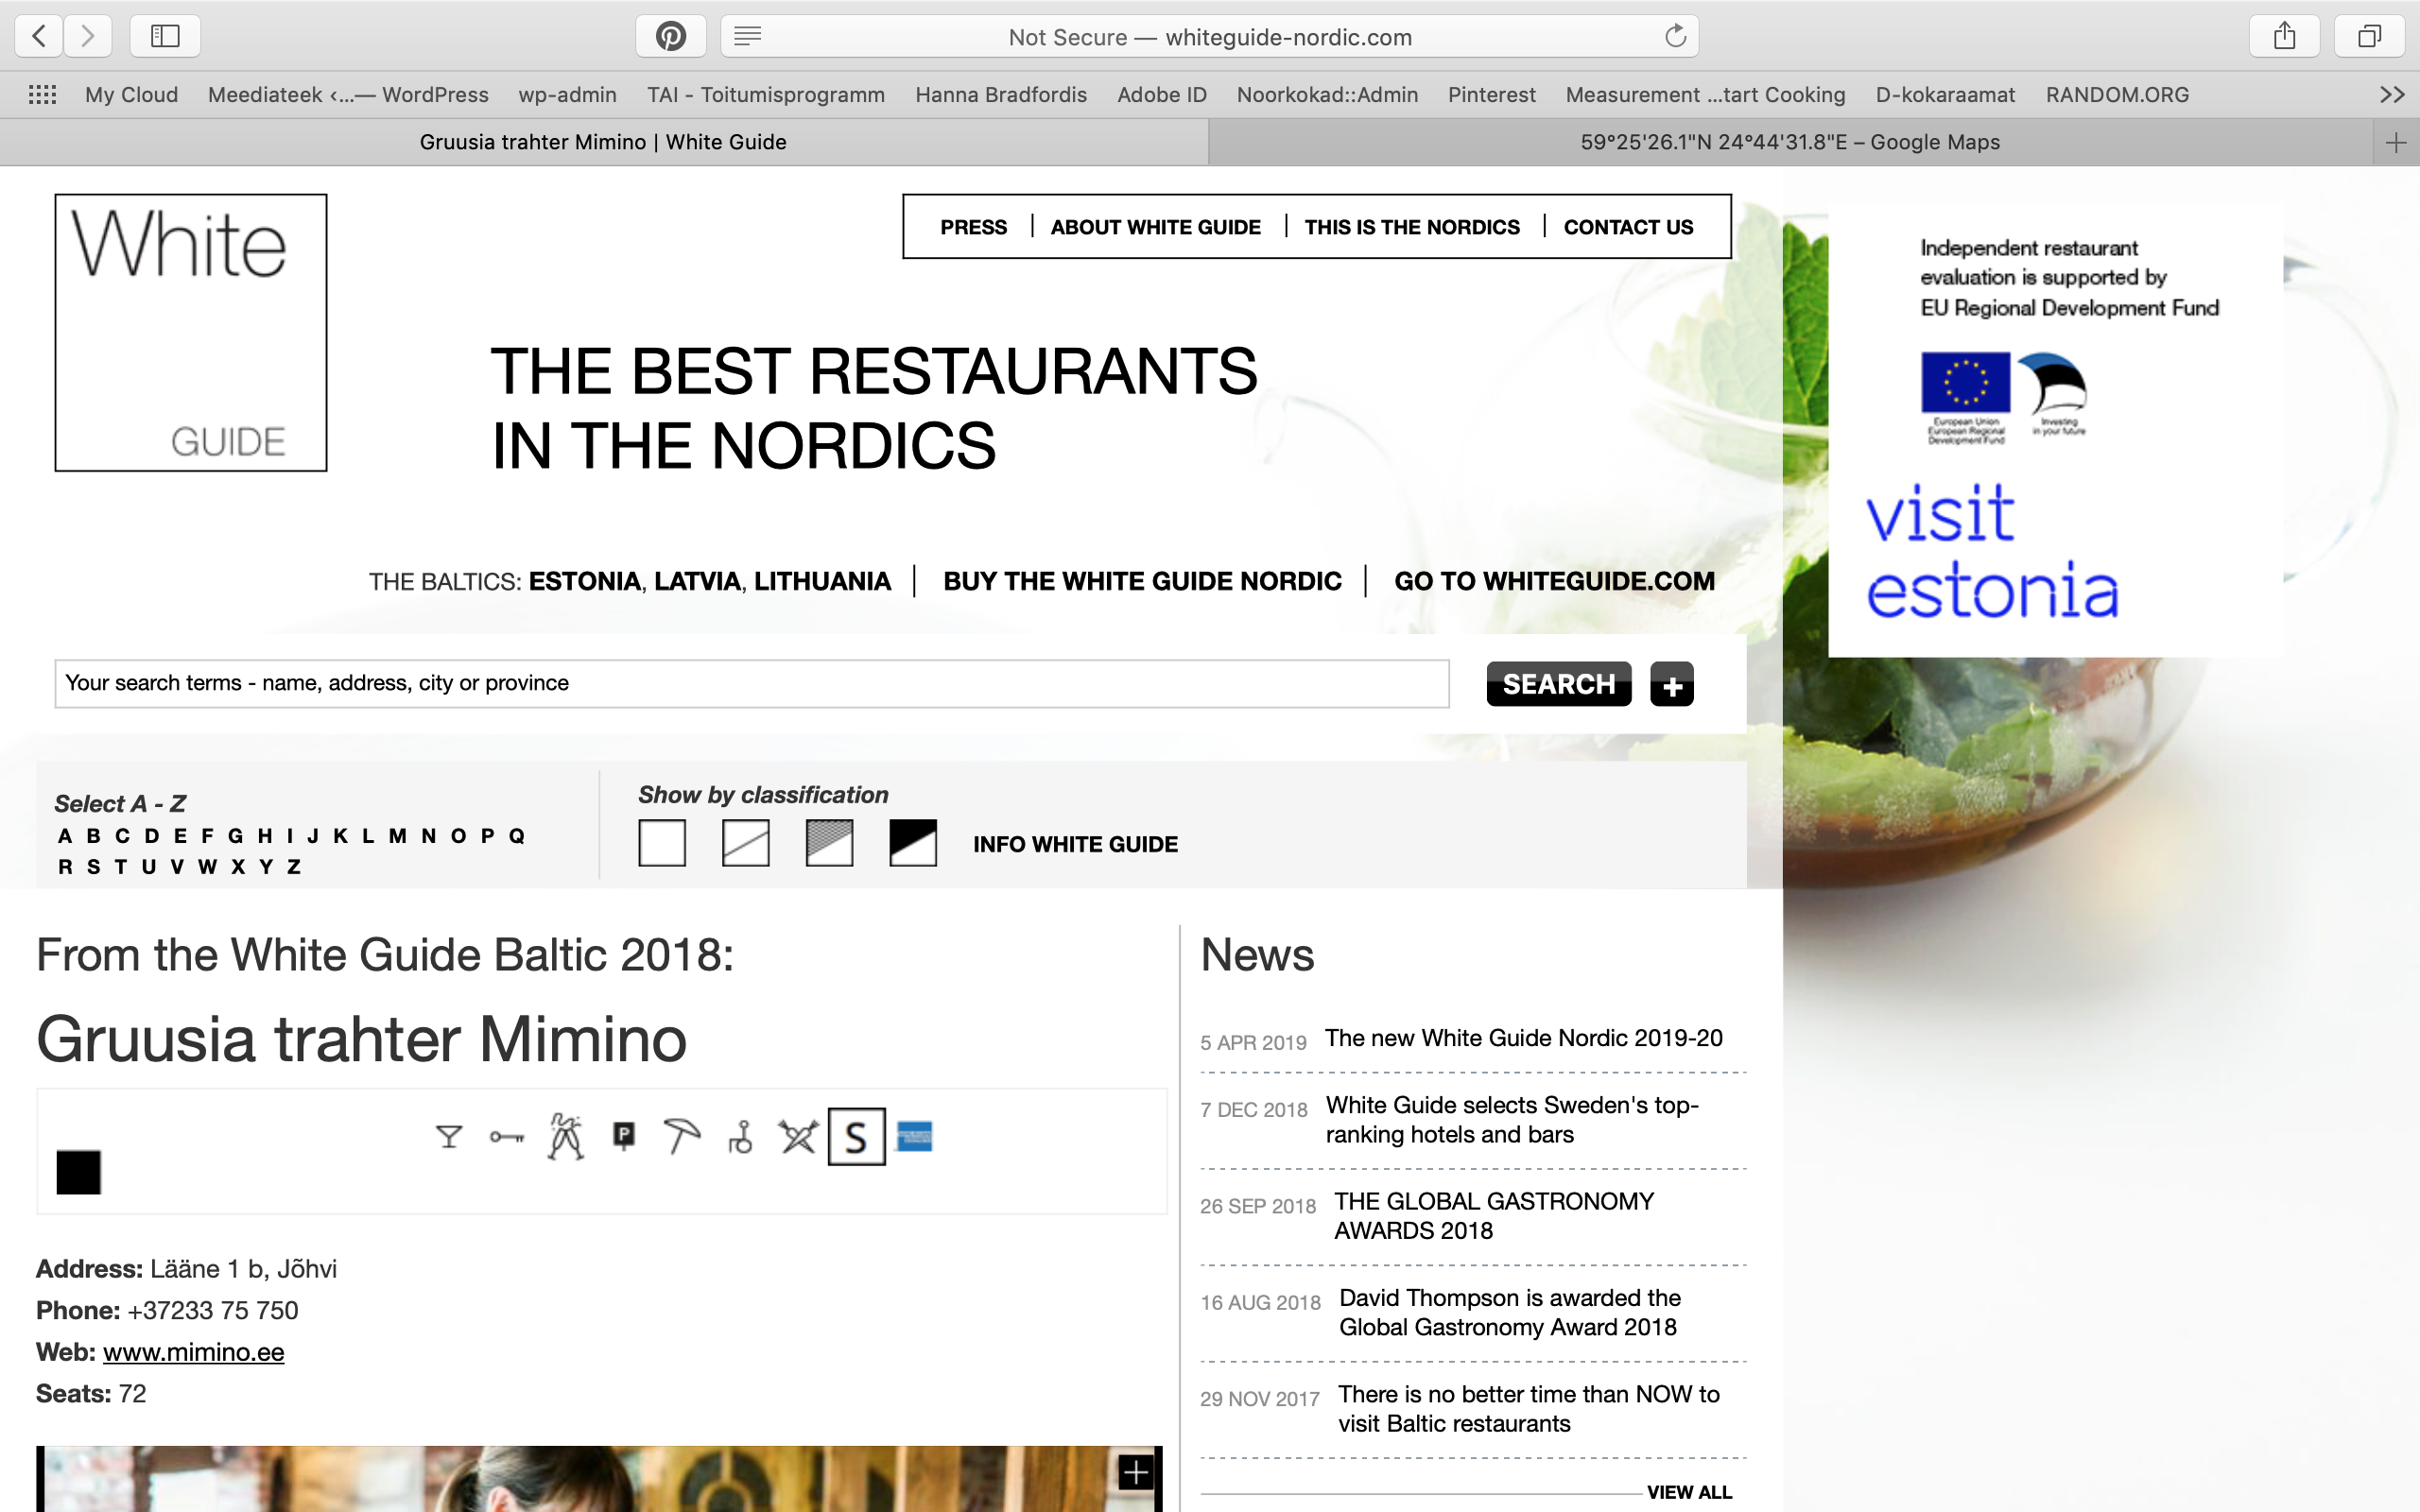The width and height of the screenshot is (2420, 1512).
Task: Open Pinterest extension in Safari toolbar
Action: 670,37
